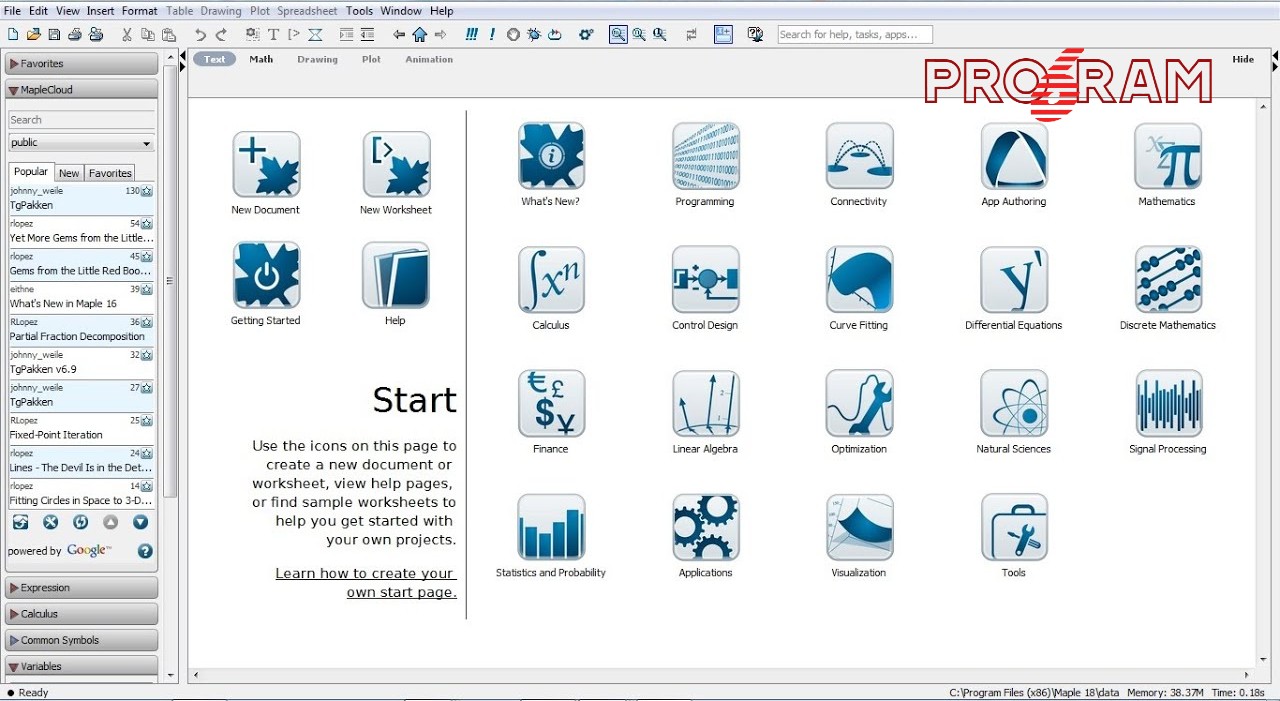Star the Yet More Gems entry
Viewport: 1280px width, 701px height.
(147, 224)
